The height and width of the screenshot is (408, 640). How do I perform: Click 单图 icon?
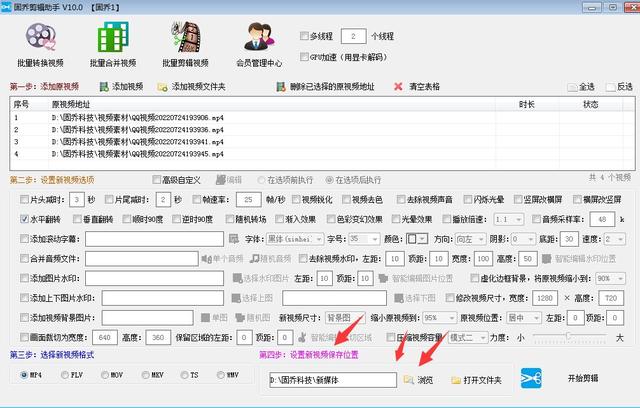pos(205,317)
